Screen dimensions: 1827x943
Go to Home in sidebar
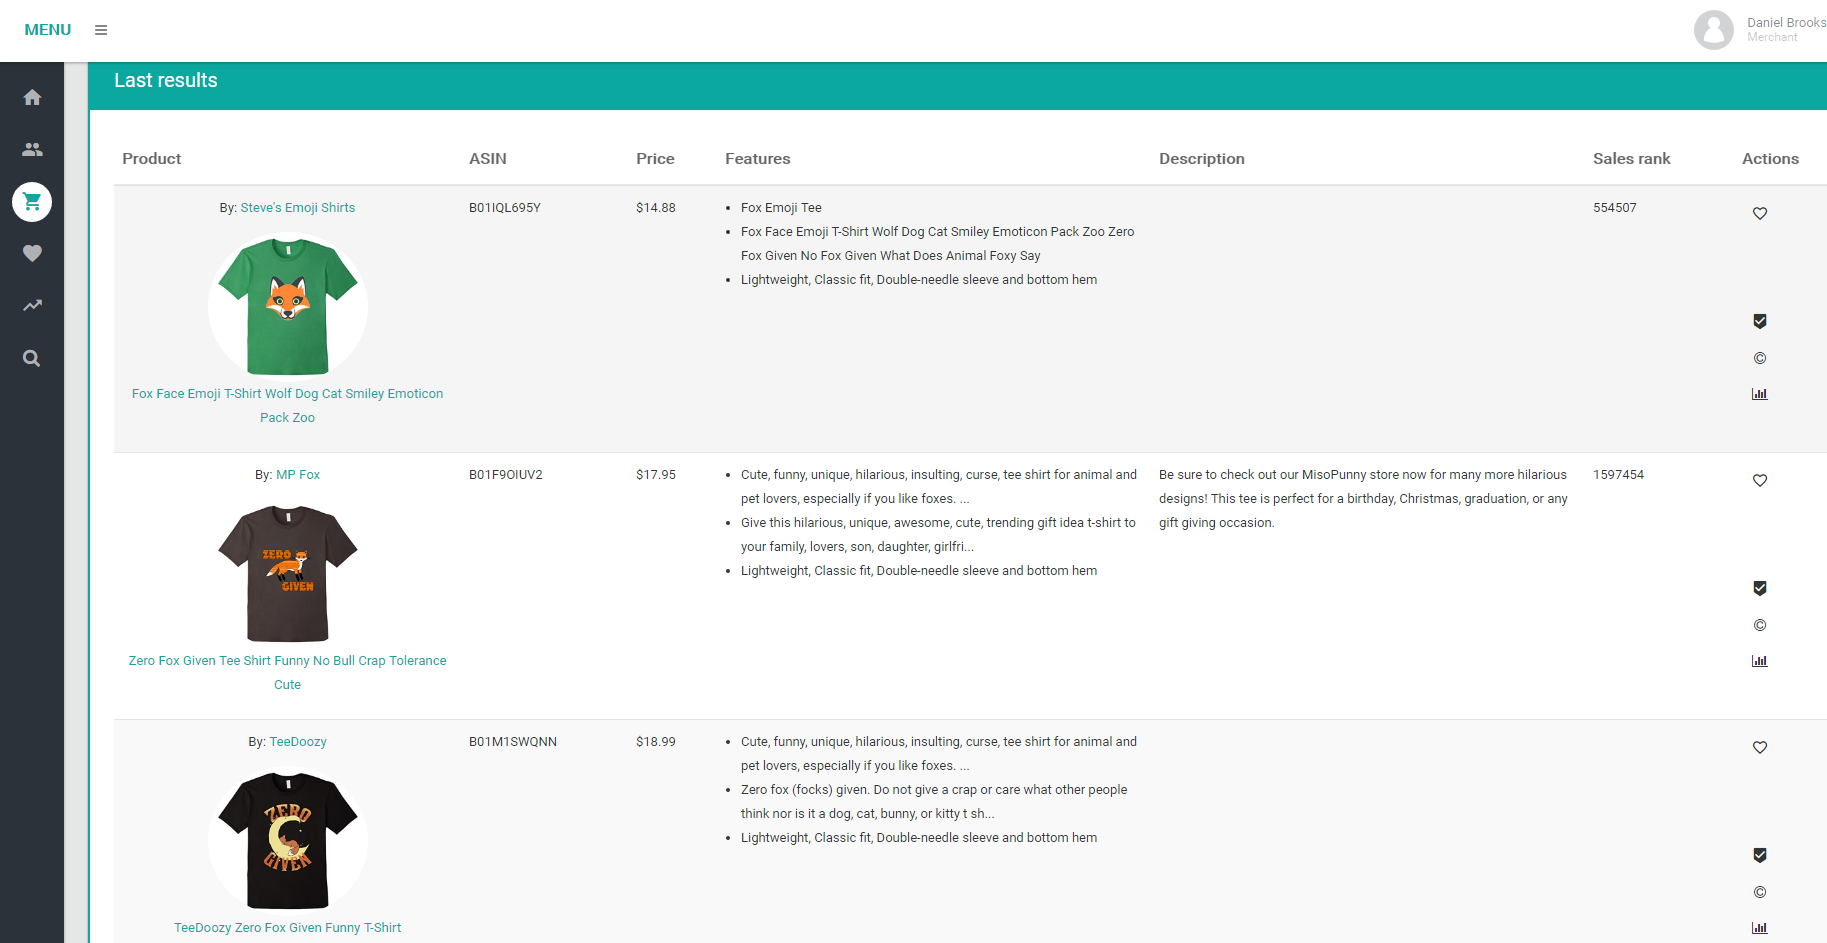pos(32,97)
